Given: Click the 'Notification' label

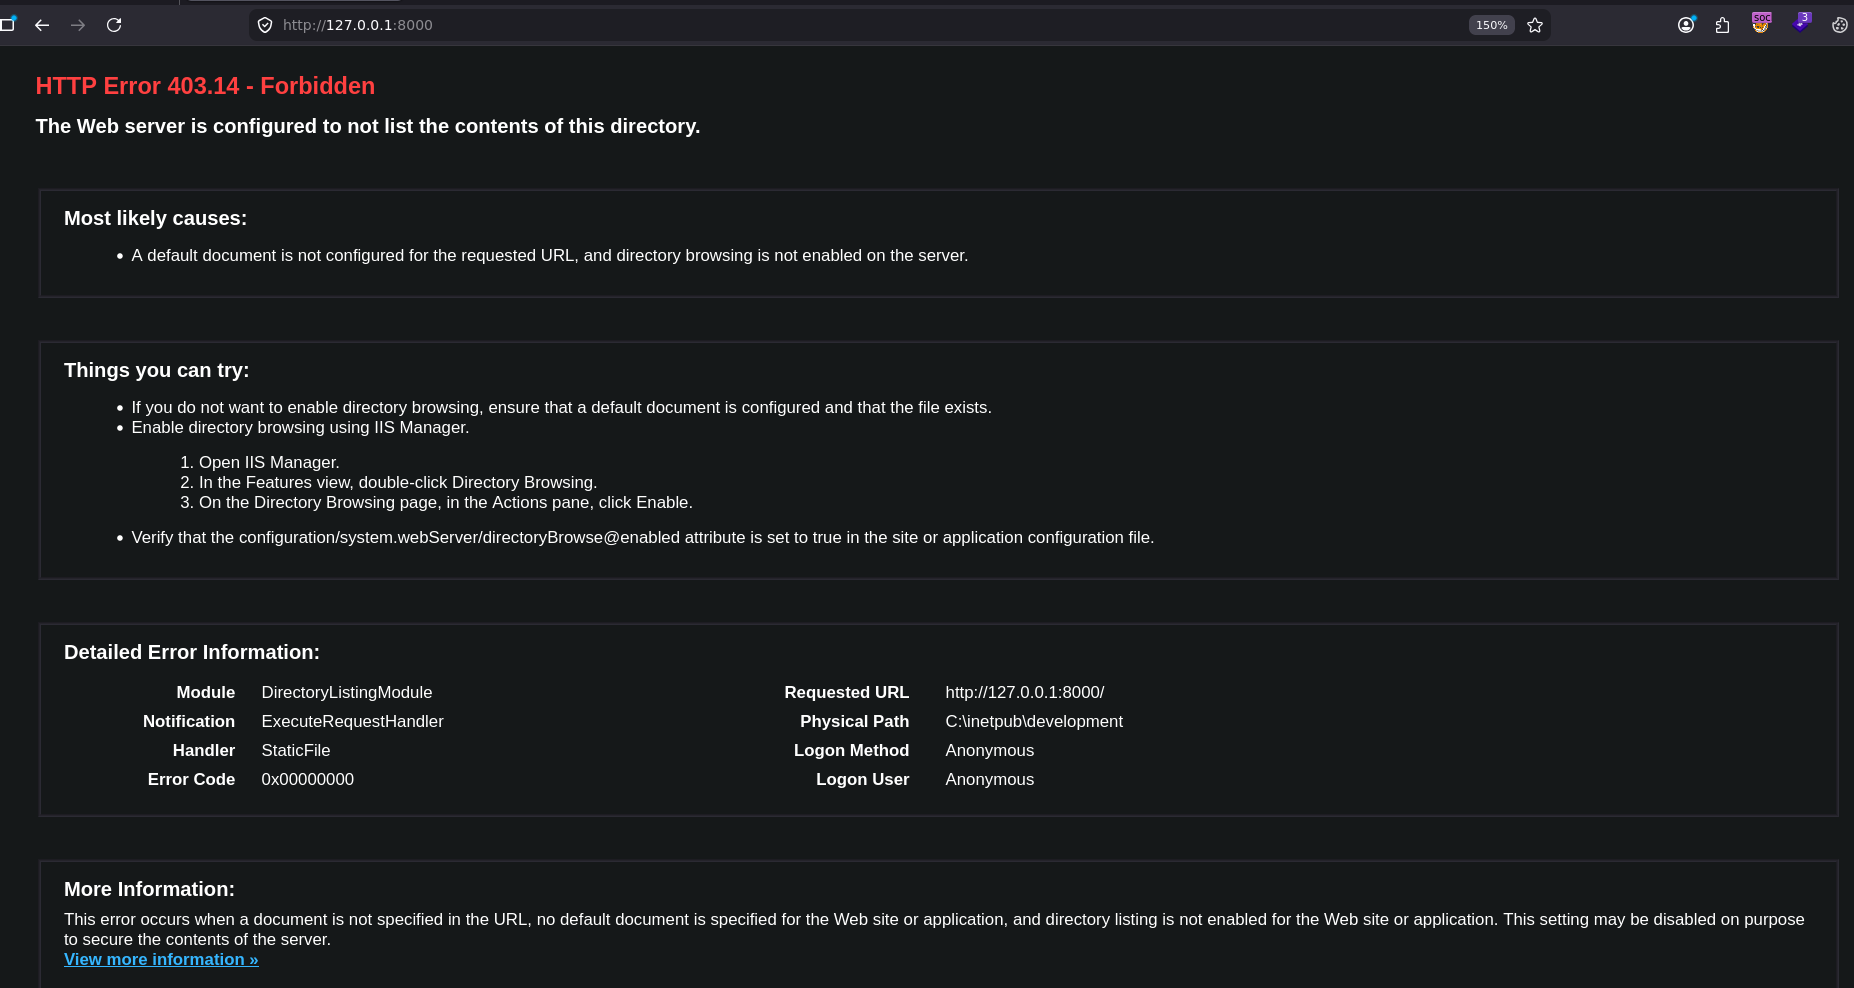Looking at the screenshot, I should point(189,721).
